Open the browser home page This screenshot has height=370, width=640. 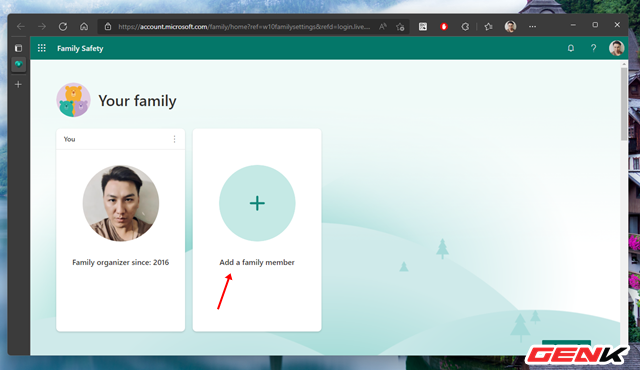84,27
